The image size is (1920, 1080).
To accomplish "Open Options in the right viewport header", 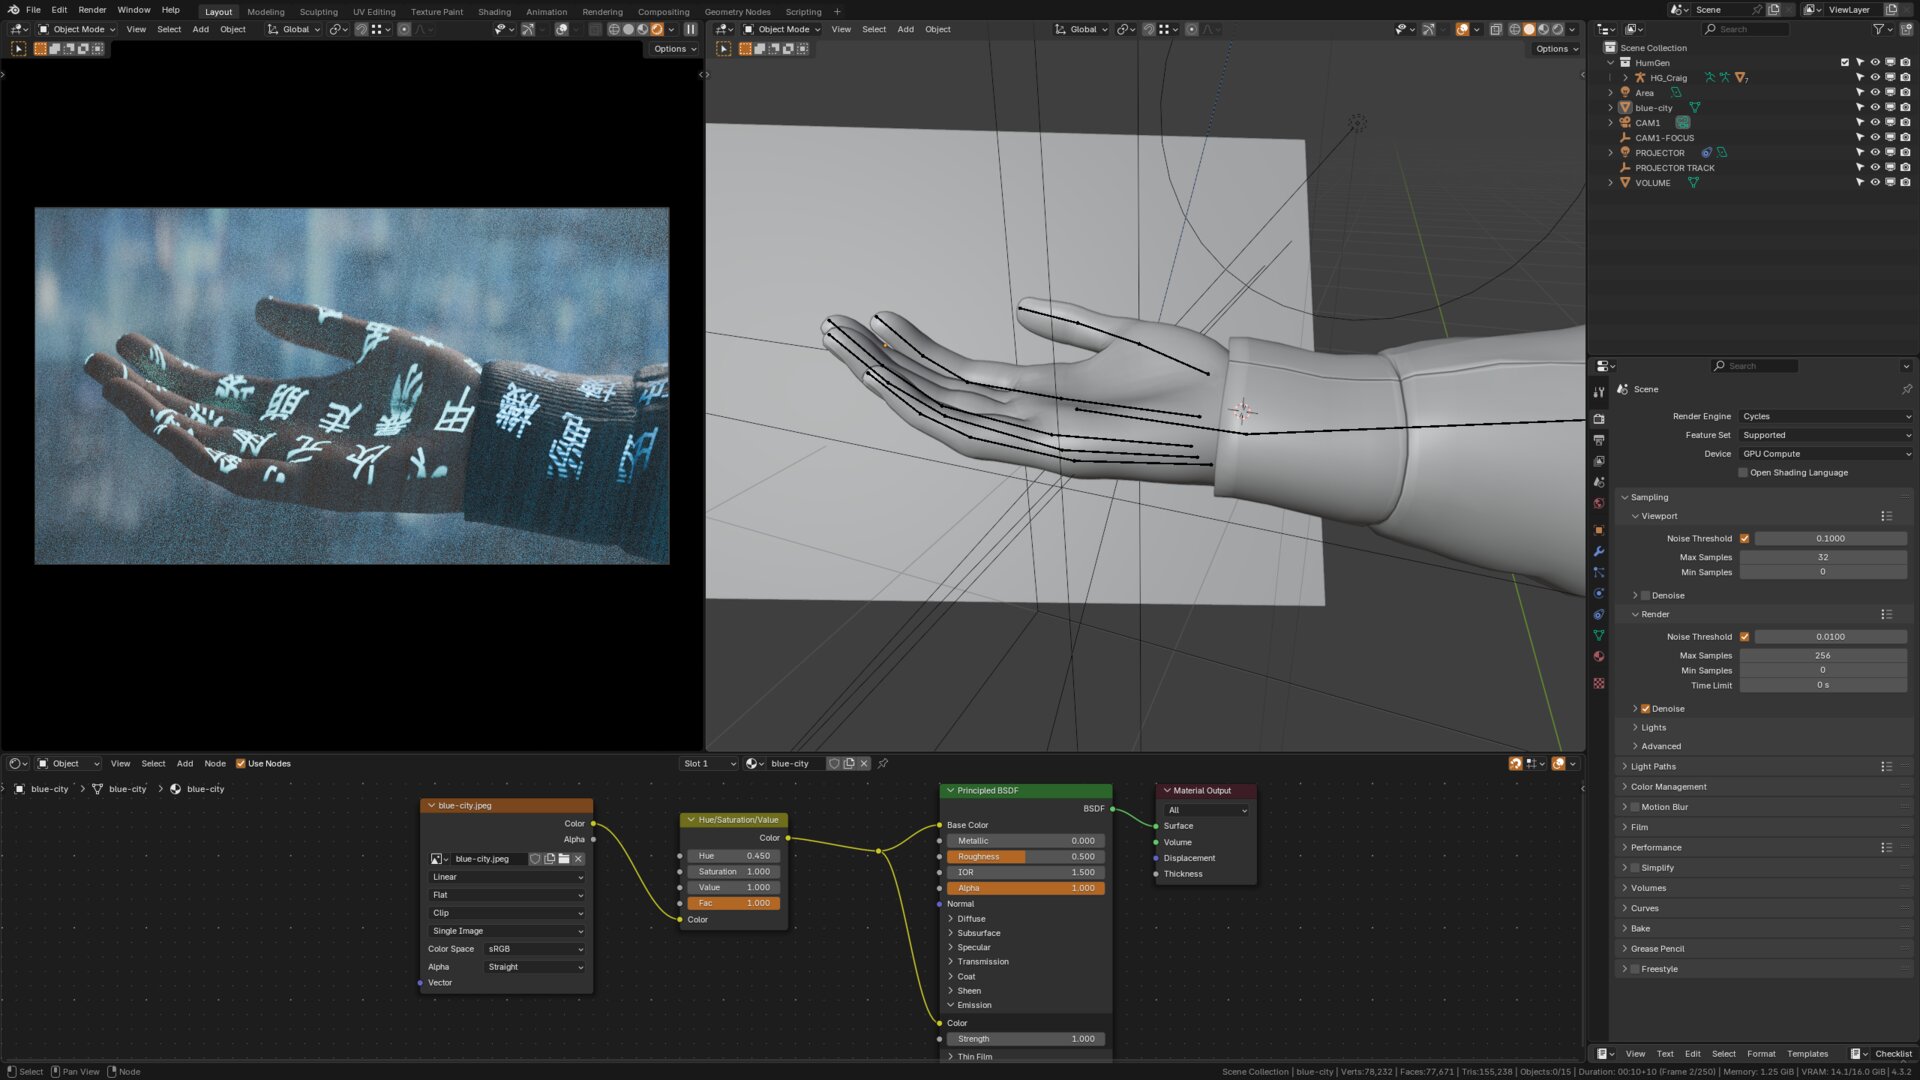I will coord(1556,49).
